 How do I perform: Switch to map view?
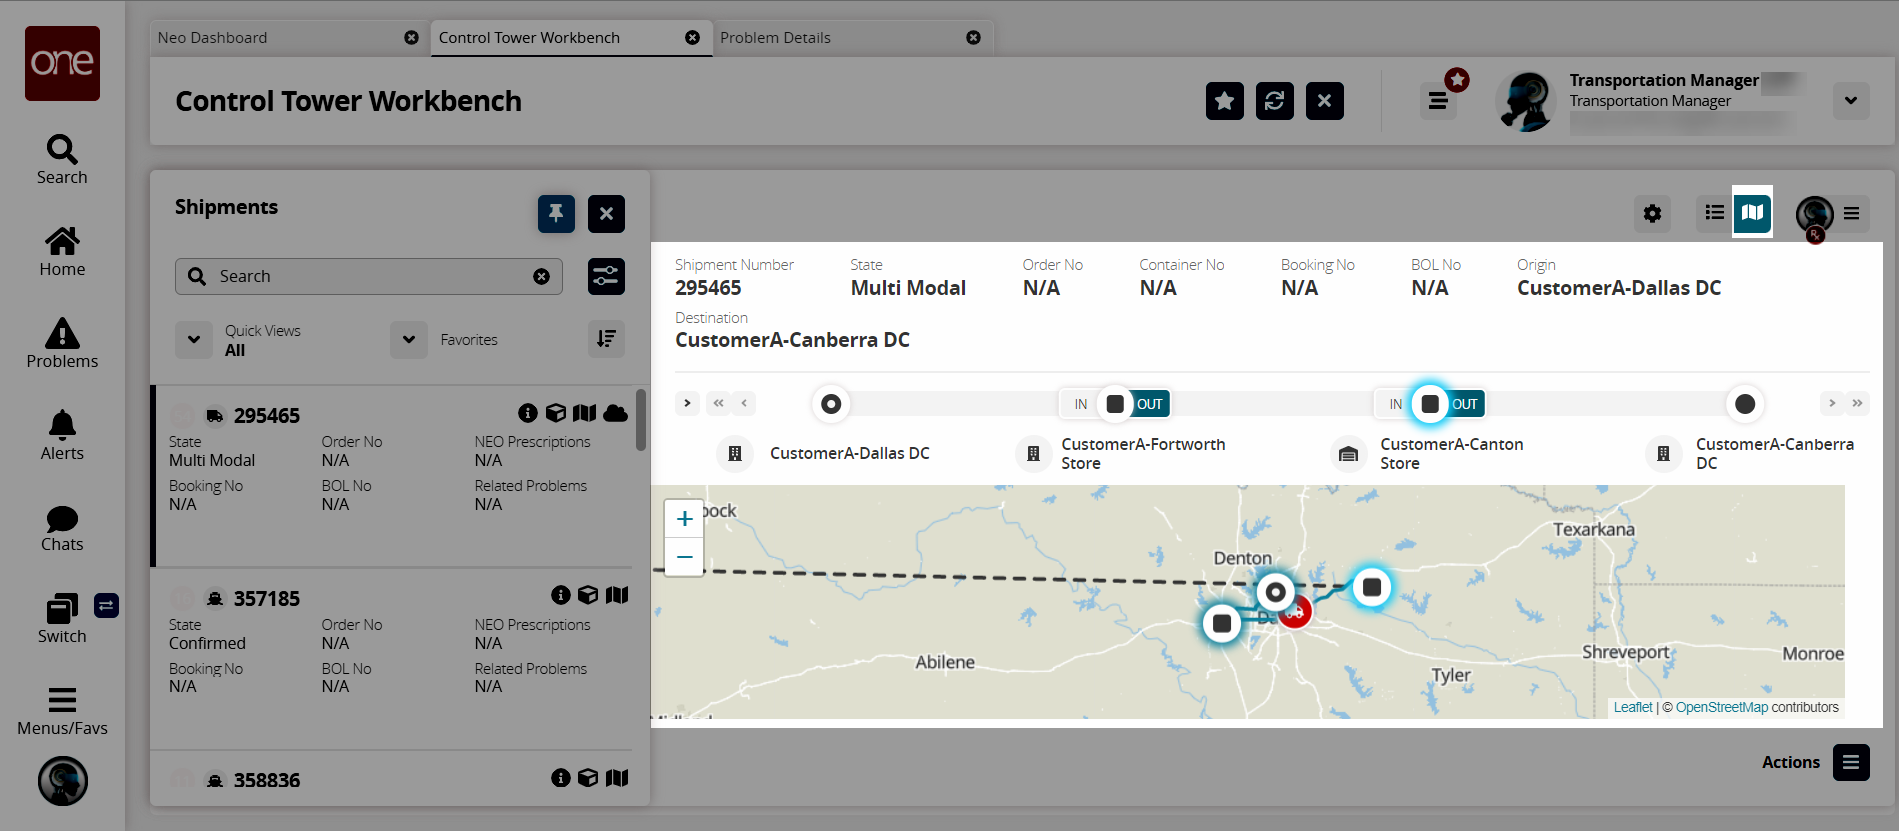(1752, 212)
